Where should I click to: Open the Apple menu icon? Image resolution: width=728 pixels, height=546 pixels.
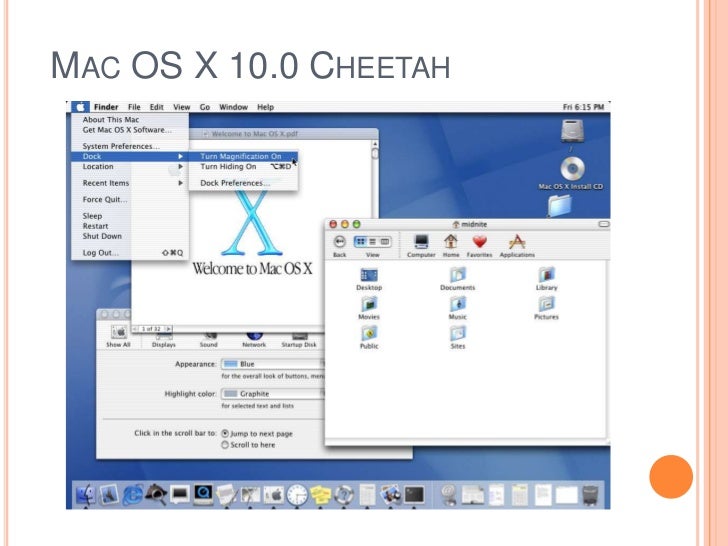(80, 107)
